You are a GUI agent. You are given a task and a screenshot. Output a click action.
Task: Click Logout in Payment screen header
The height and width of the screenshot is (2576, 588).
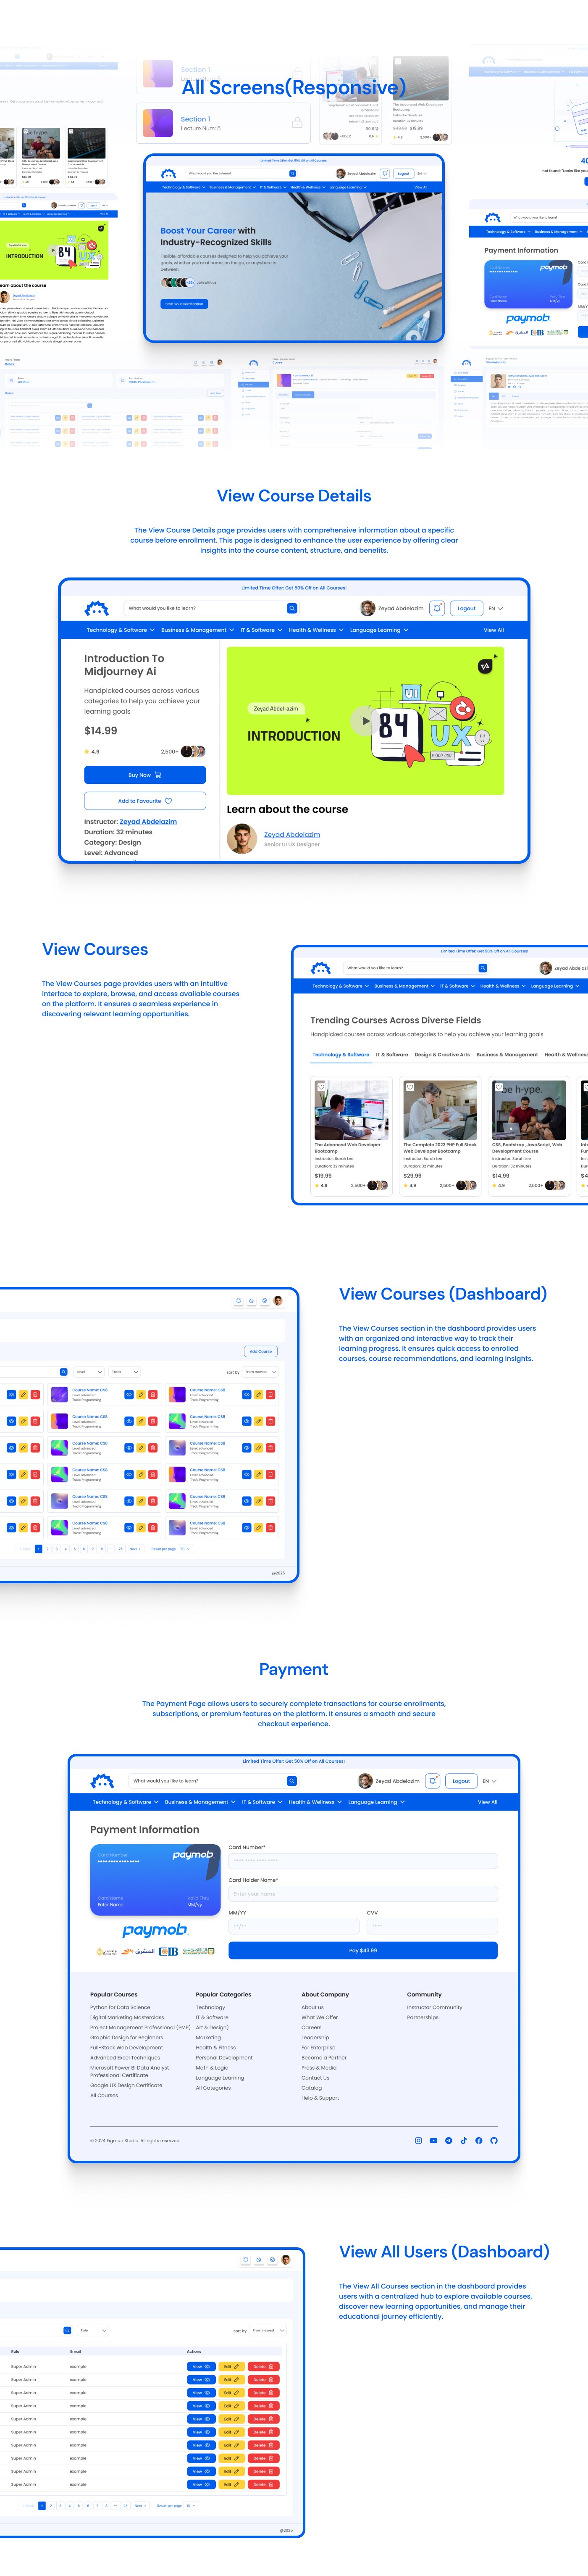(x=461, y=1781)
